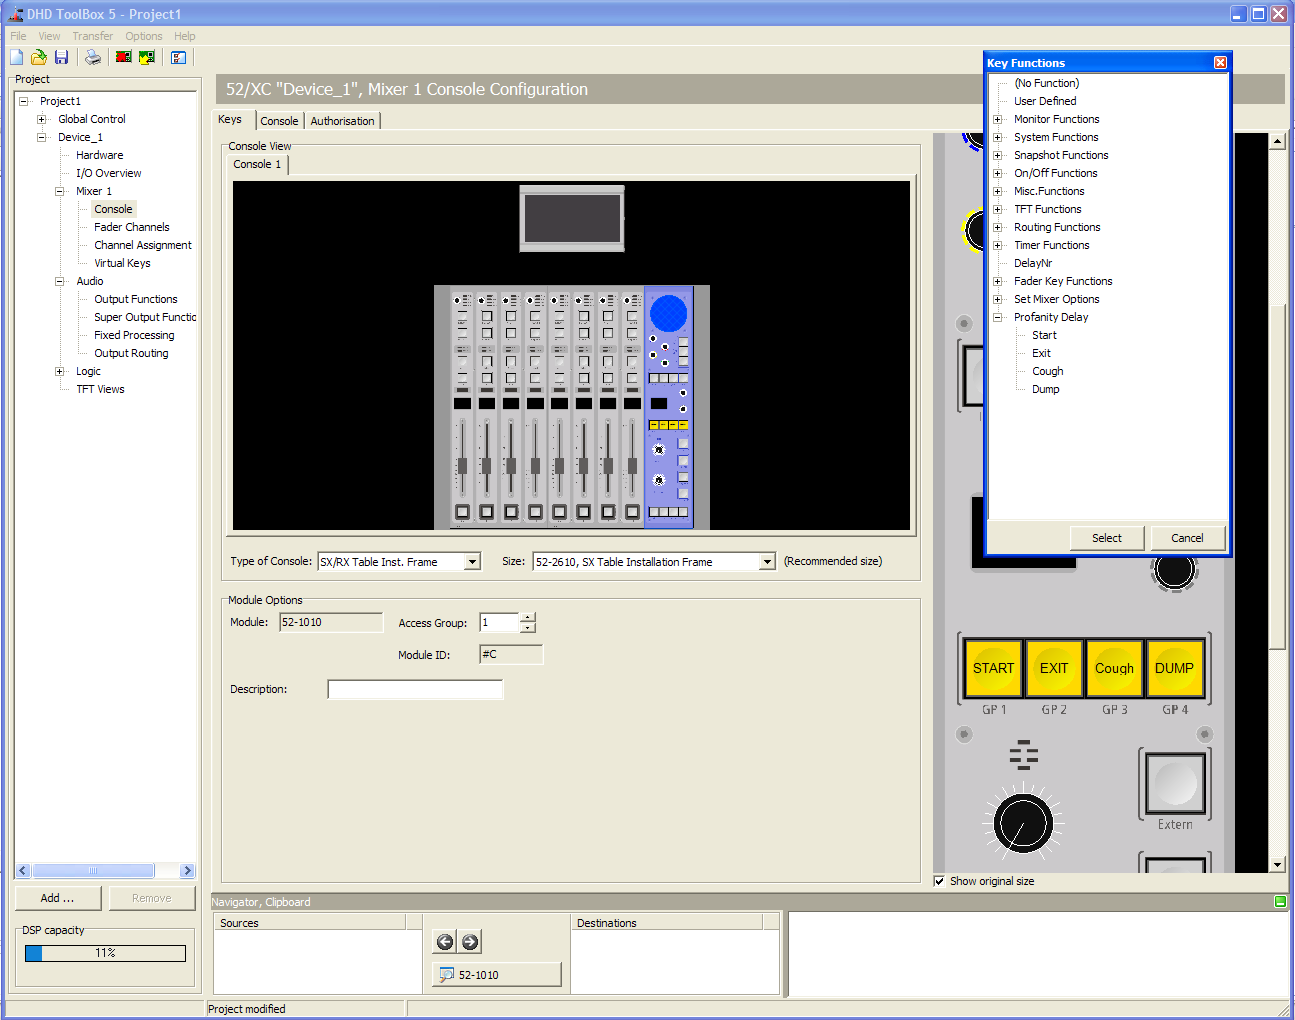Click the Print toolbar icon

click(93, 57)
